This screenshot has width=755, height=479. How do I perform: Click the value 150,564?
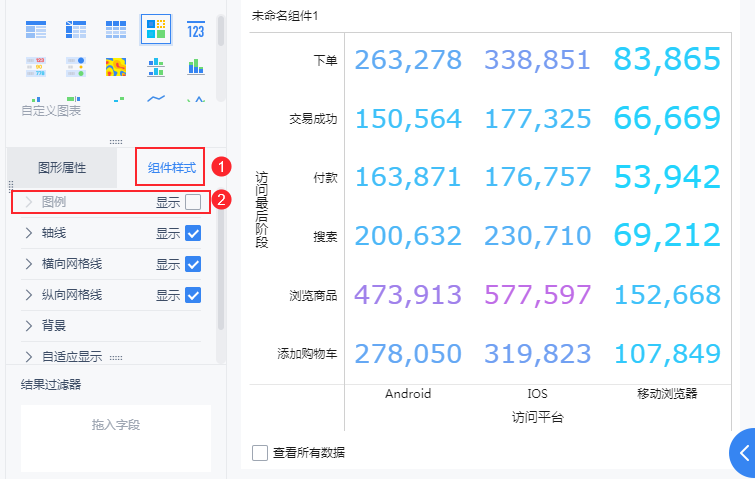408,119
